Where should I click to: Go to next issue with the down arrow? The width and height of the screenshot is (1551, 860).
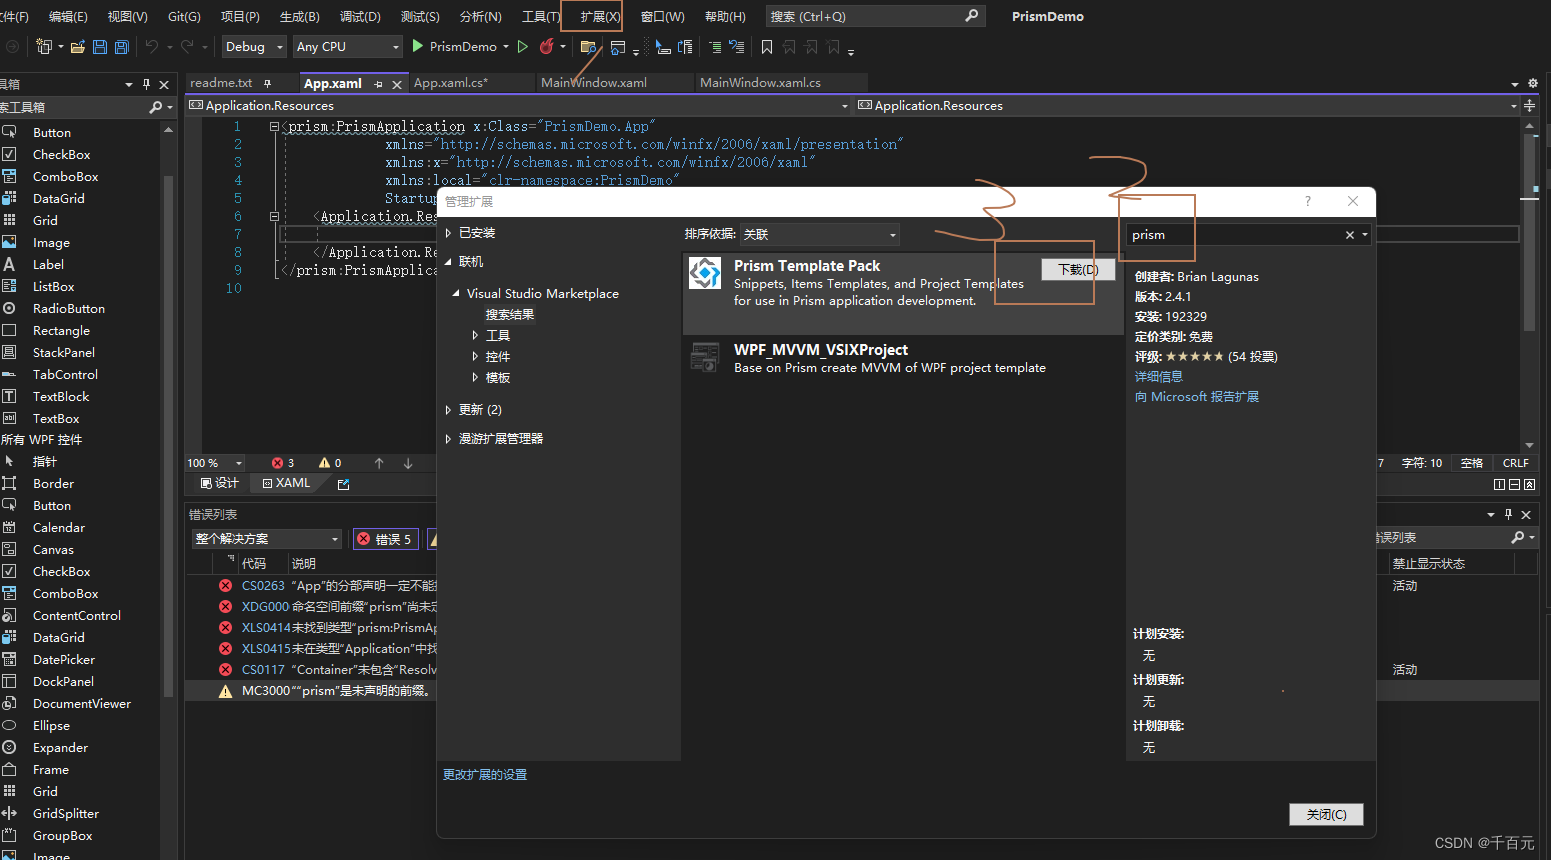[x=408, y=463]
